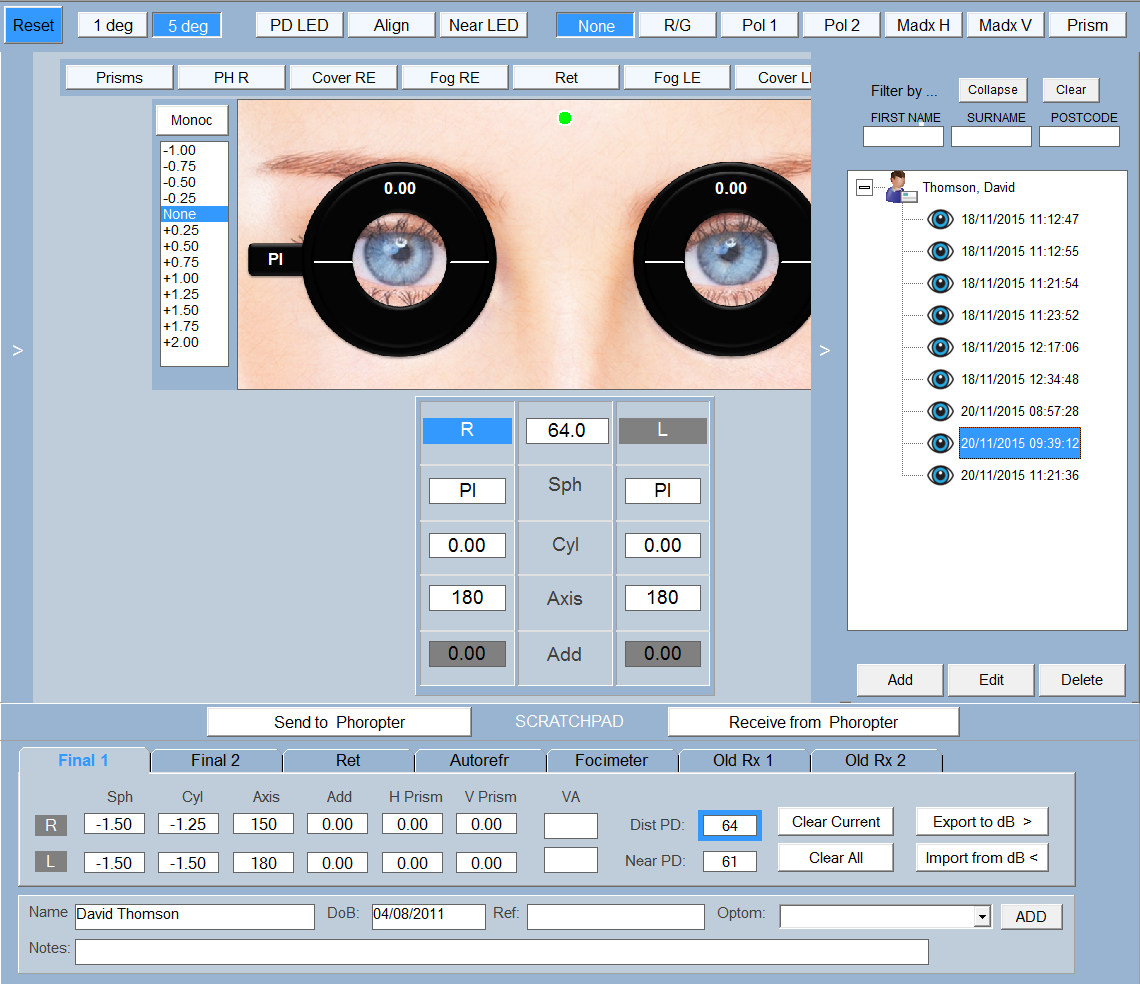Screen dimensions: 1140x984
Task: Click the patient icon beside Thomson, David
Action: pos(900,187)
